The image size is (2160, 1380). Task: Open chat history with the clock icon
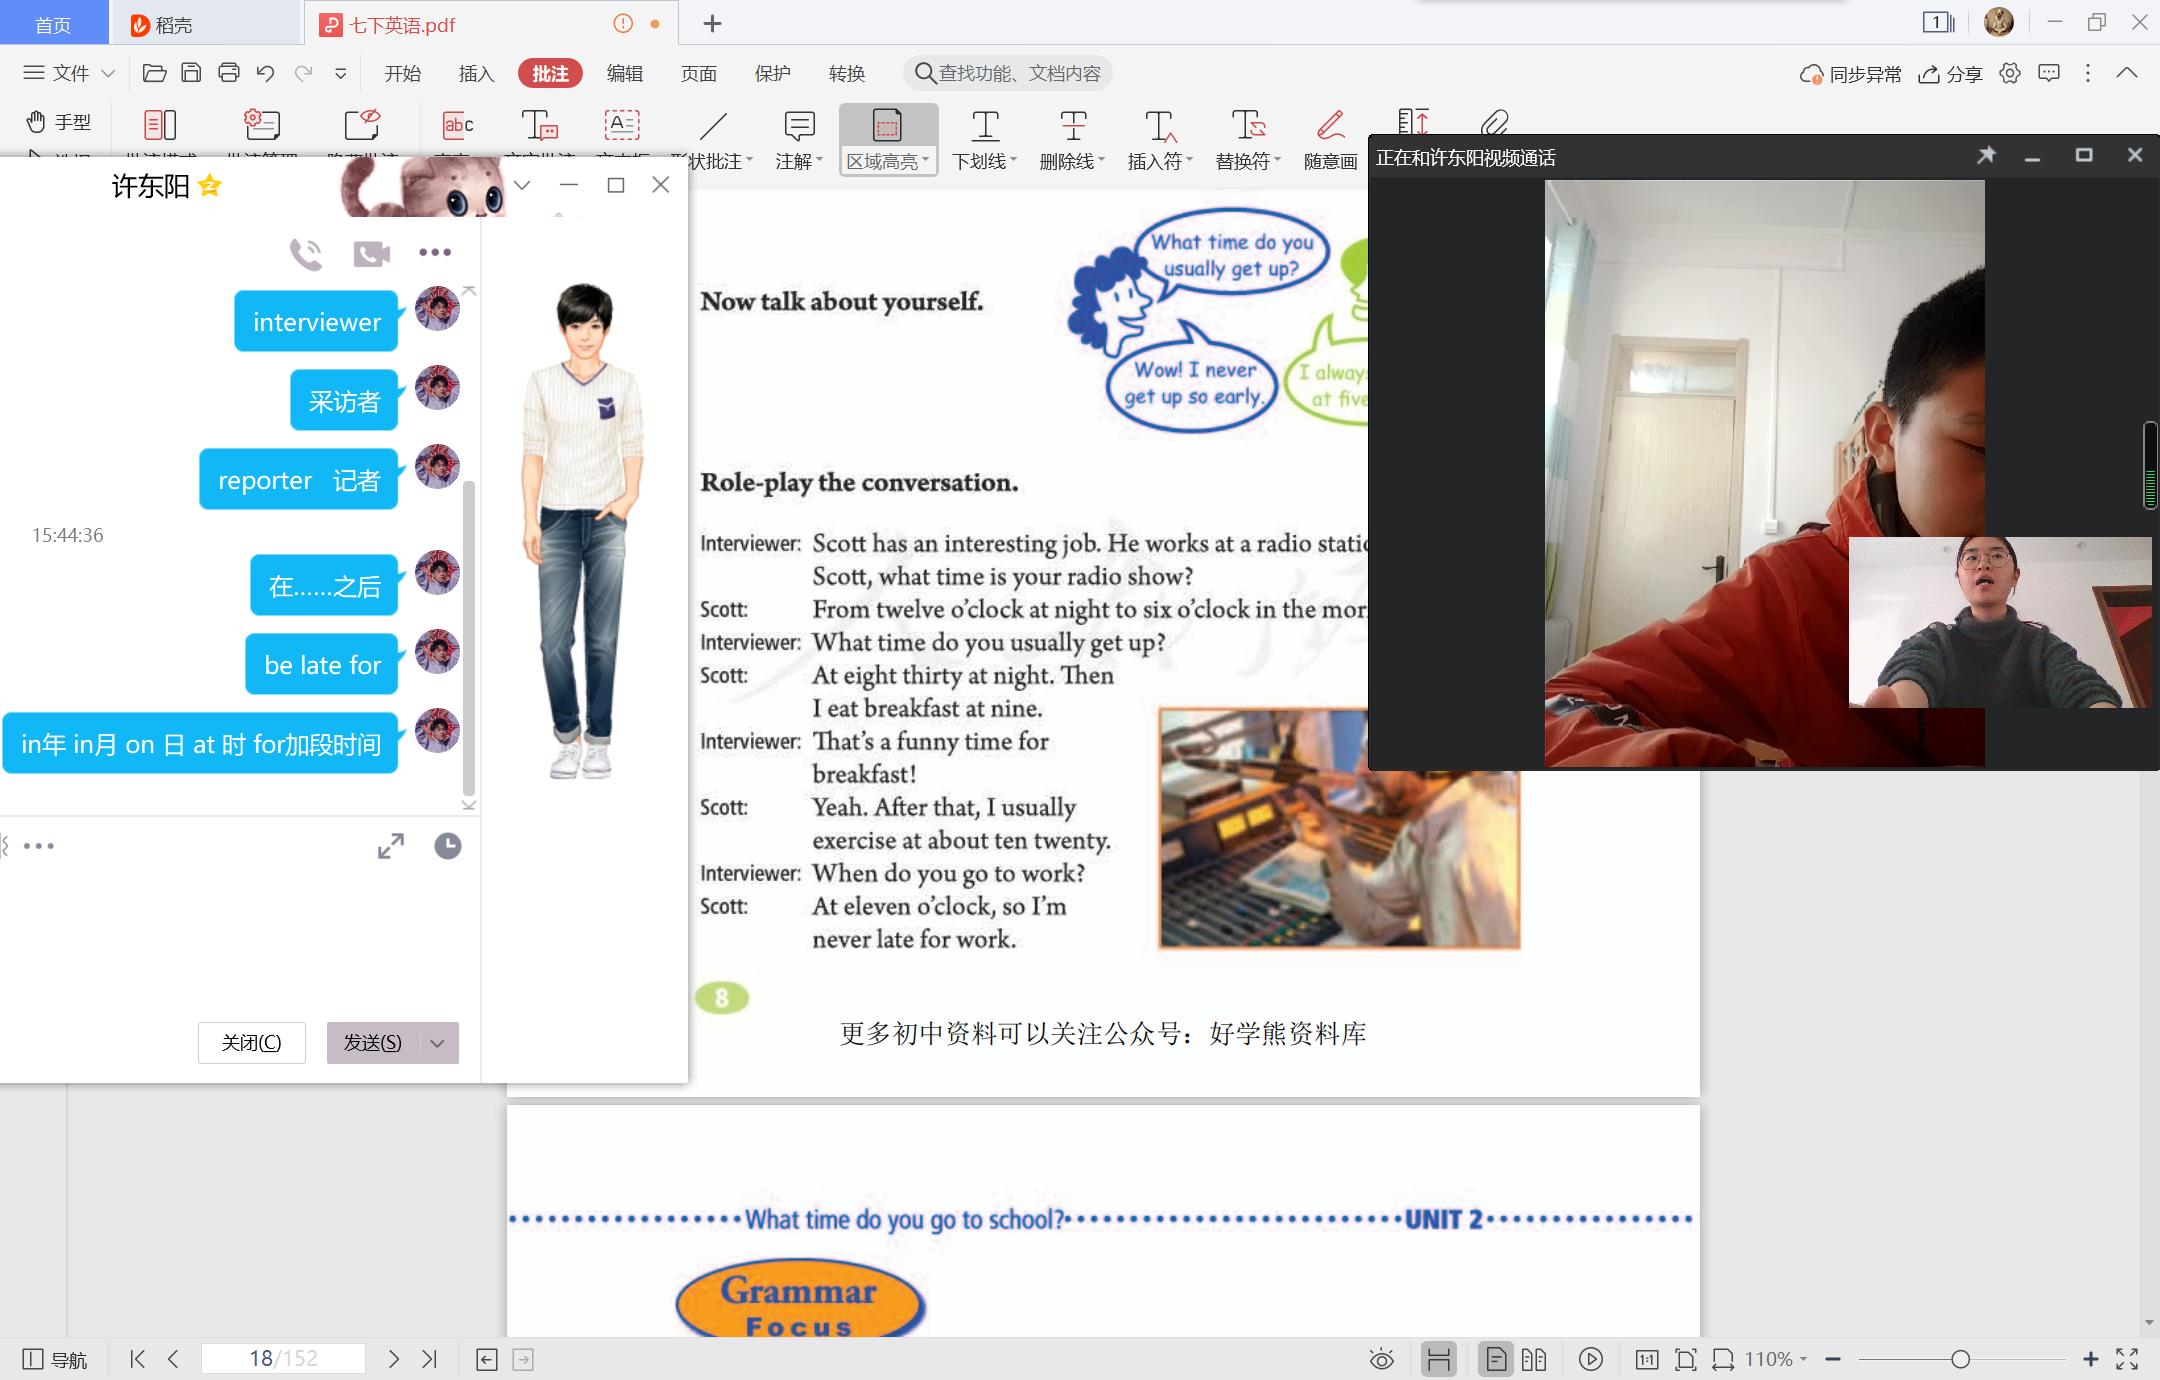(x=447, y=846)
